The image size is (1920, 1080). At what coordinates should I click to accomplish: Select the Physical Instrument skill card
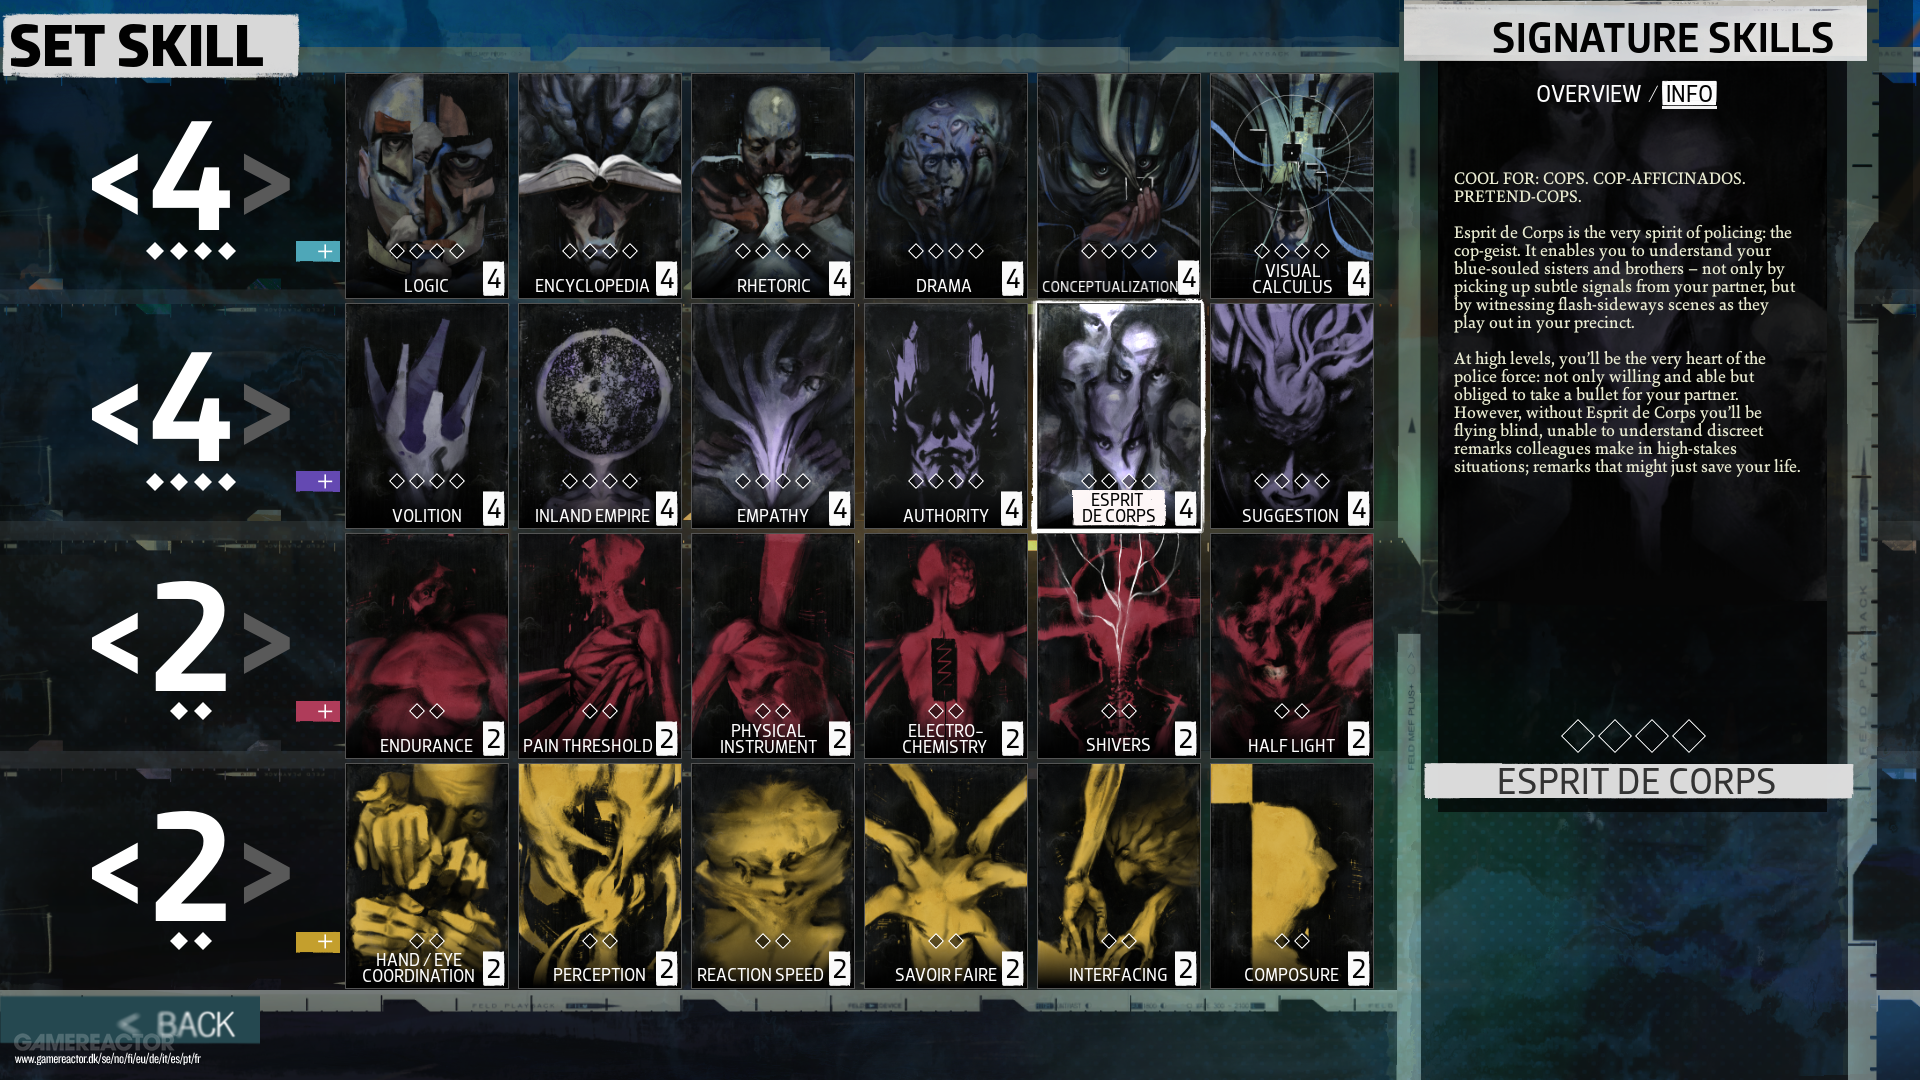coord(773,646)
